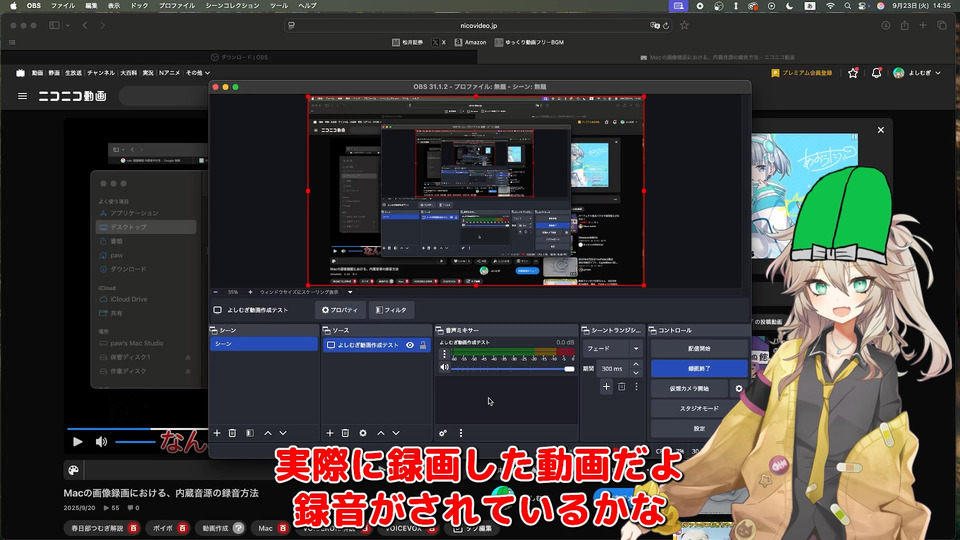Image resolution: width=960 pixels, height=540 pixels.
Task: Edit the 300 ms duration field
Action: (x=612, y=369)
